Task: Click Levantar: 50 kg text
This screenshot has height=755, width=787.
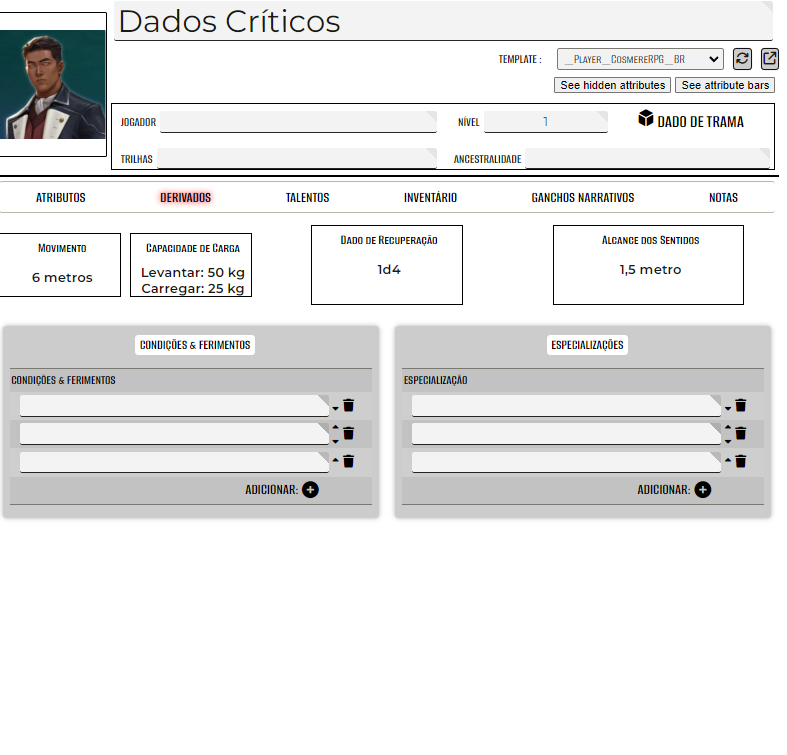Action: point(193,273)
